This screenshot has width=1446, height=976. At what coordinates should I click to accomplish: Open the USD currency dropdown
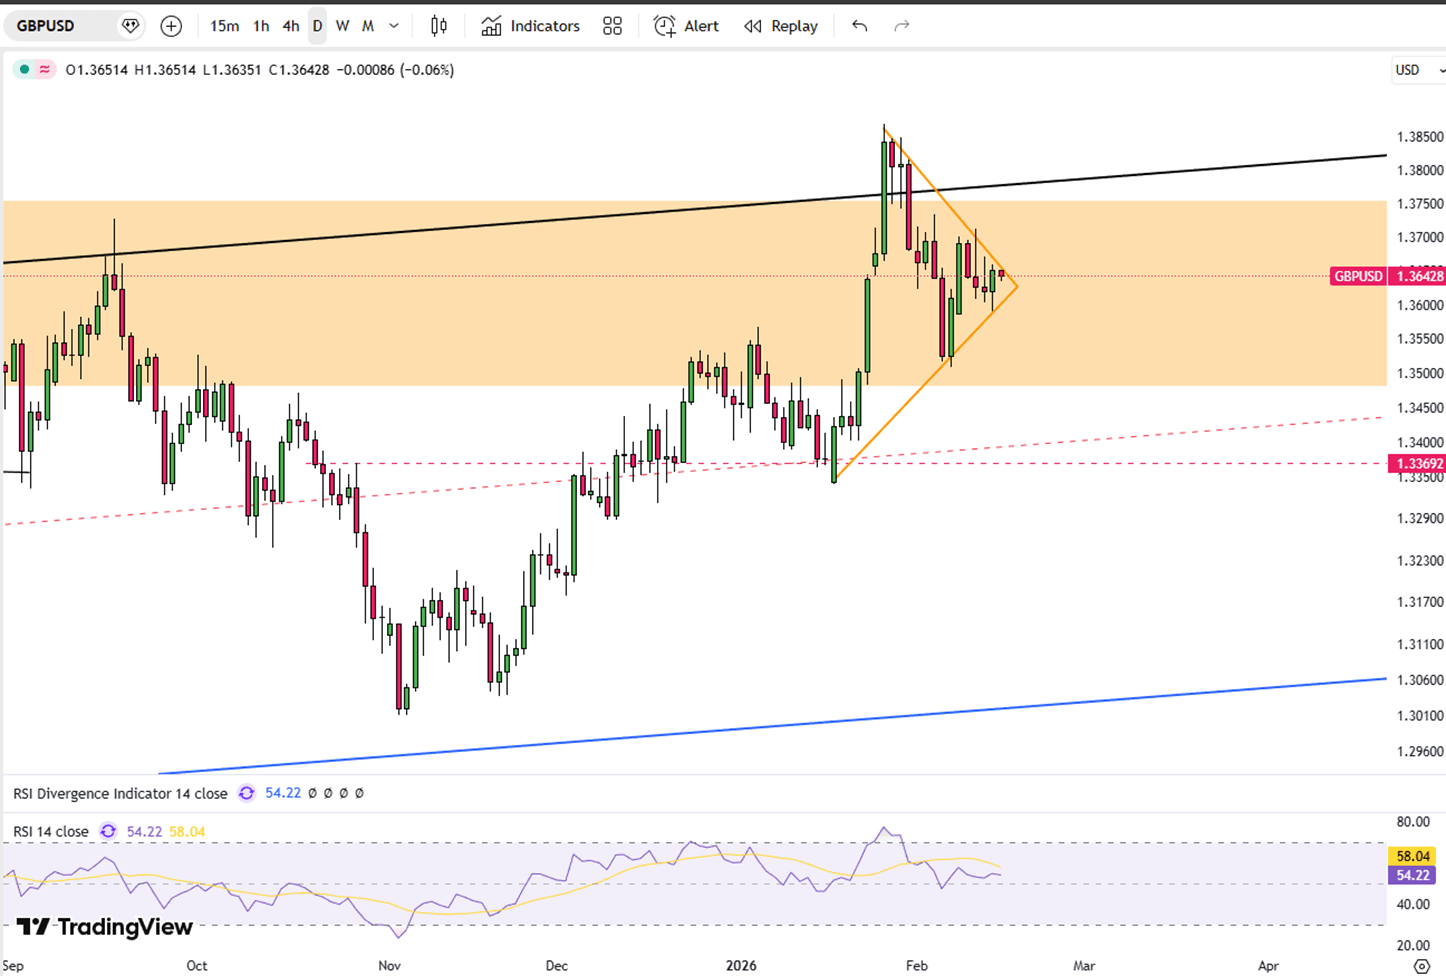[x=1418, y=70]
